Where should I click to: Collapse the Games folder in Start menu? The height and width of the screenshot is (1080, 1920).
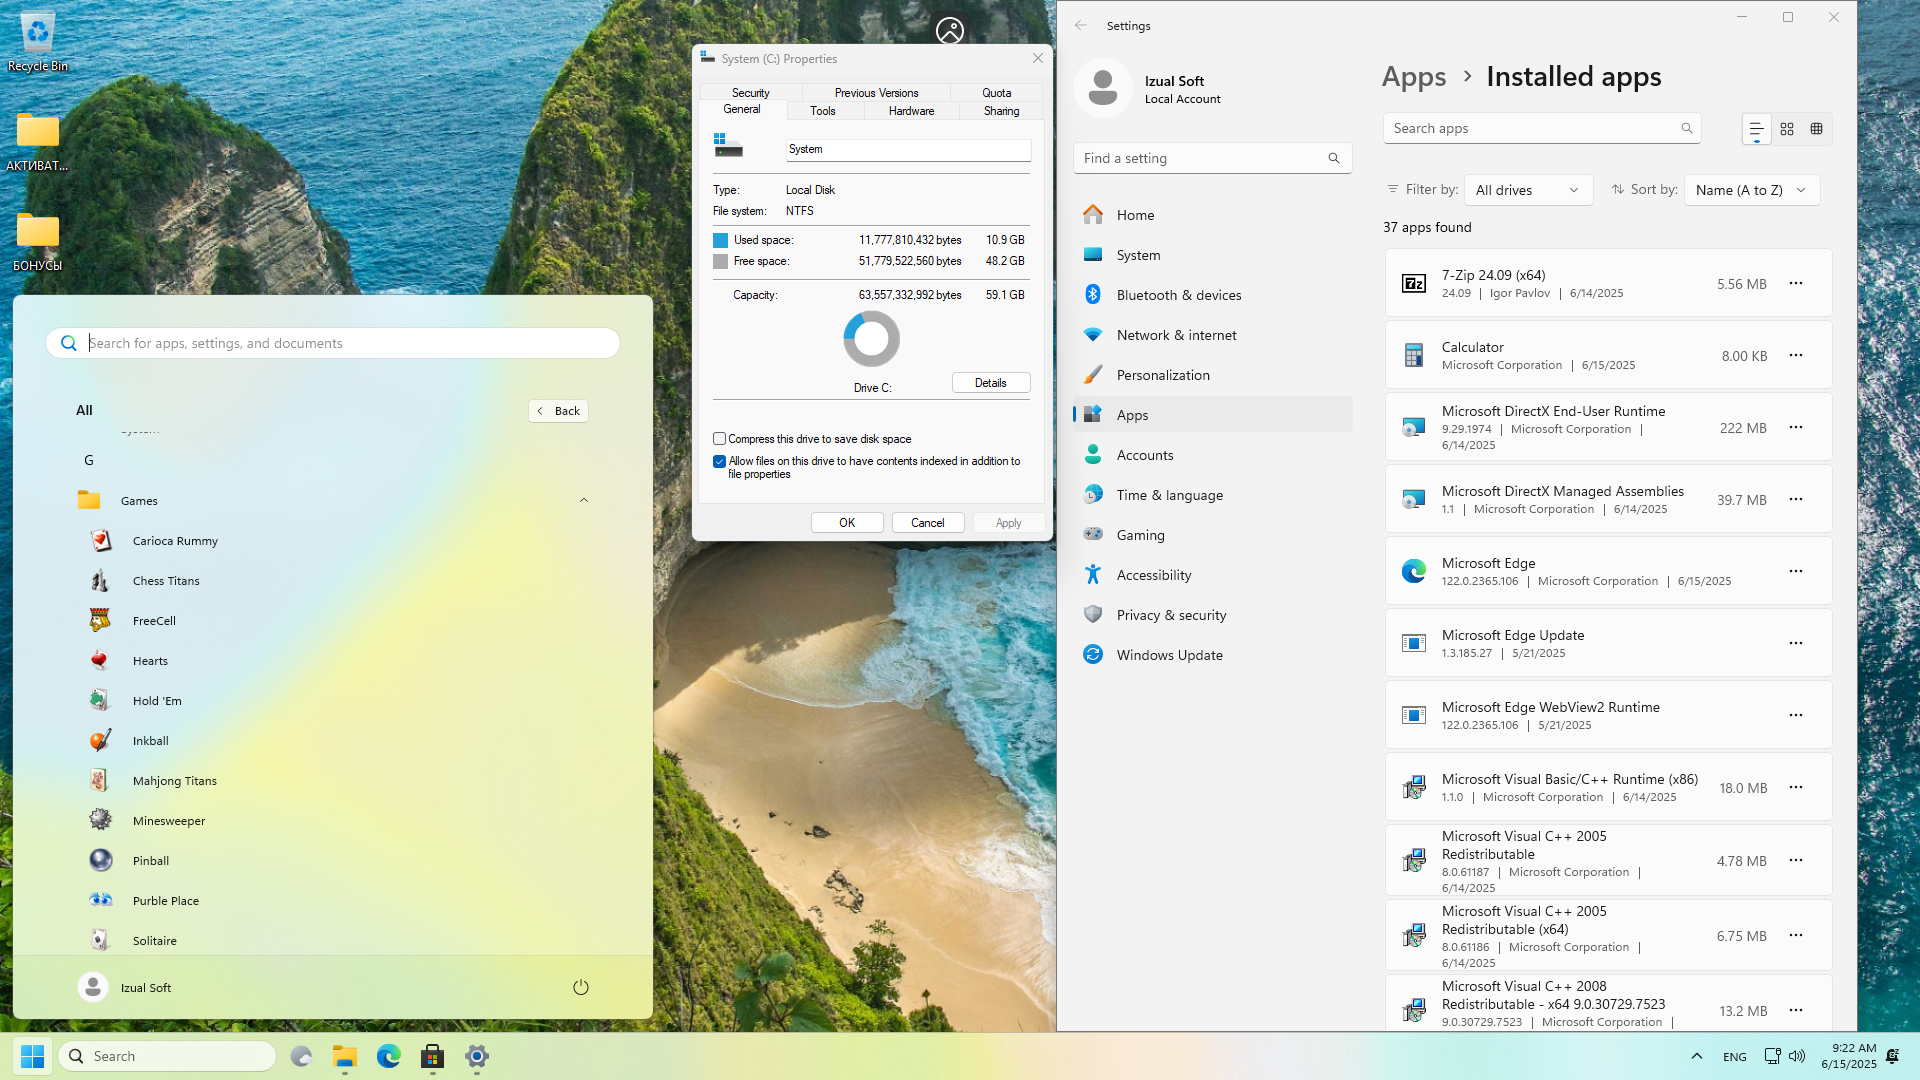click(584, 501)
